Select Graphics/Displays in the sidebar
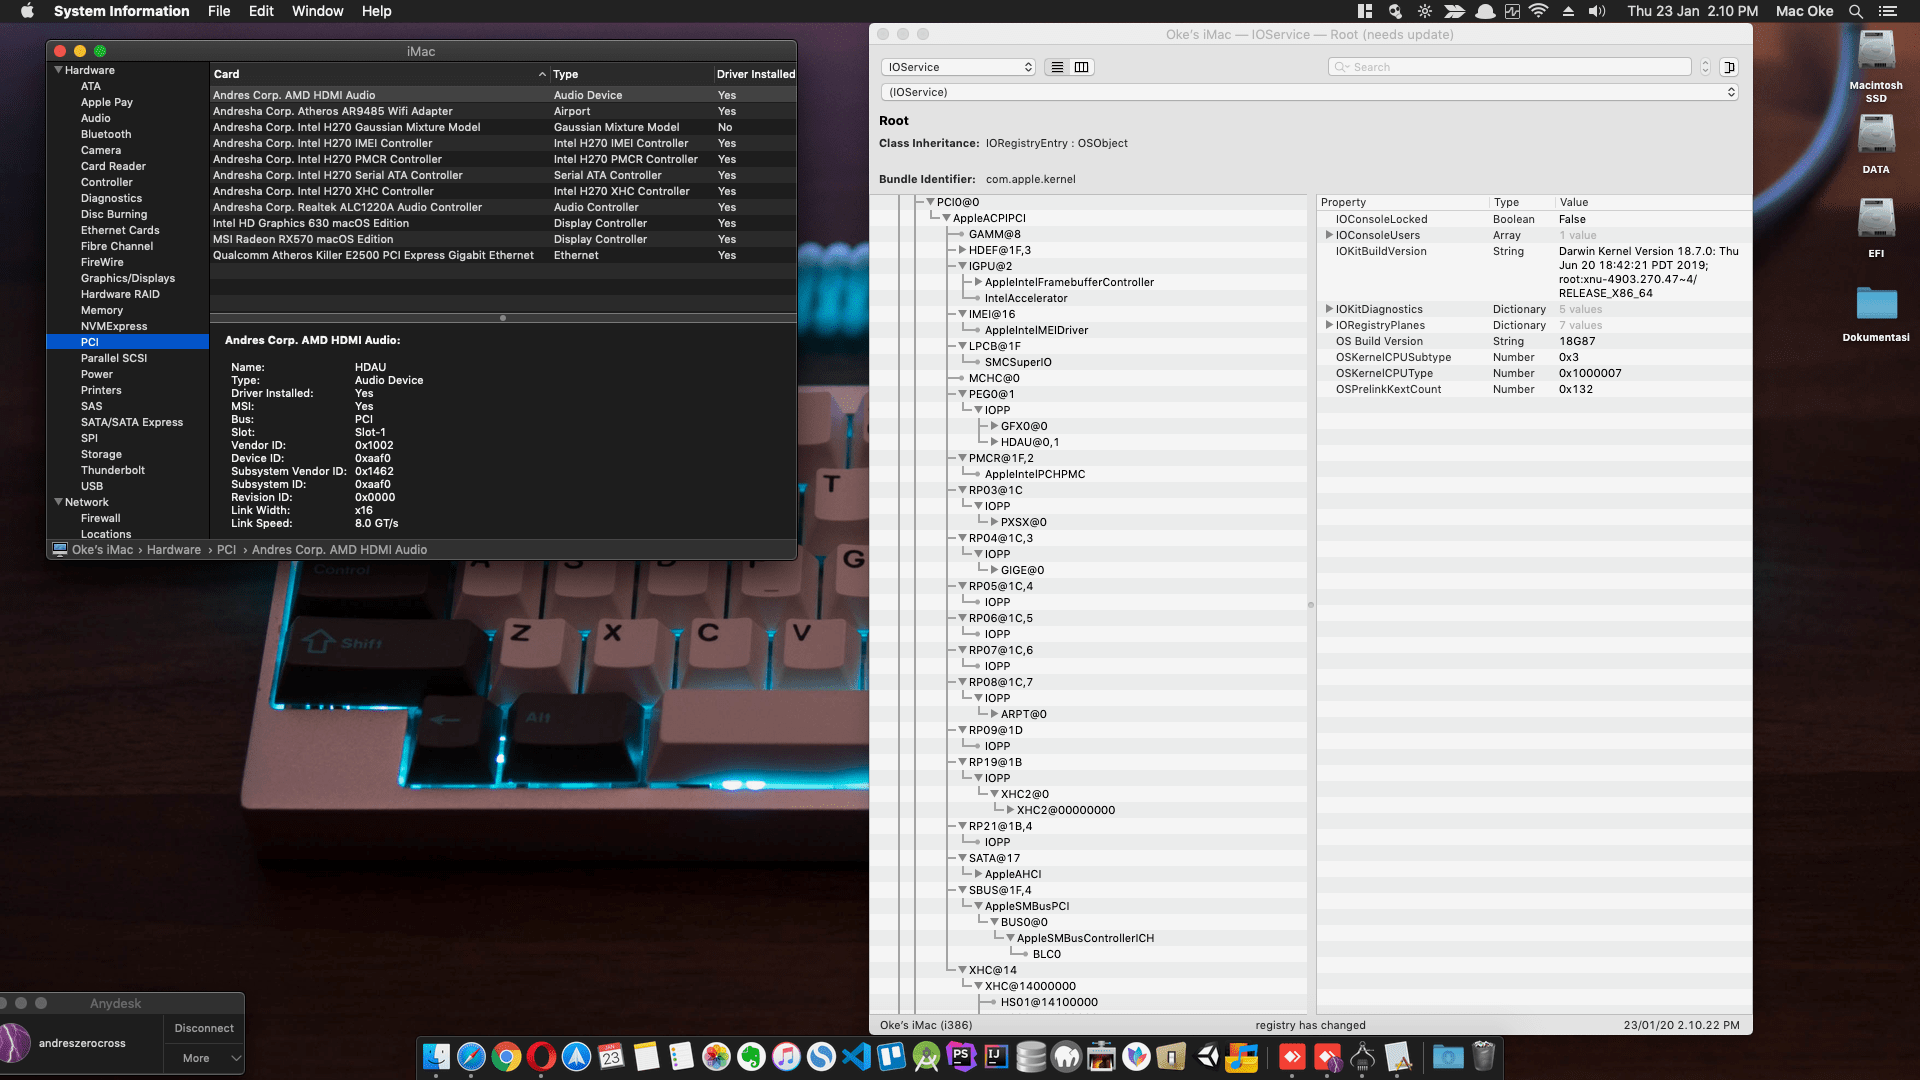 [x=128, y=278]
